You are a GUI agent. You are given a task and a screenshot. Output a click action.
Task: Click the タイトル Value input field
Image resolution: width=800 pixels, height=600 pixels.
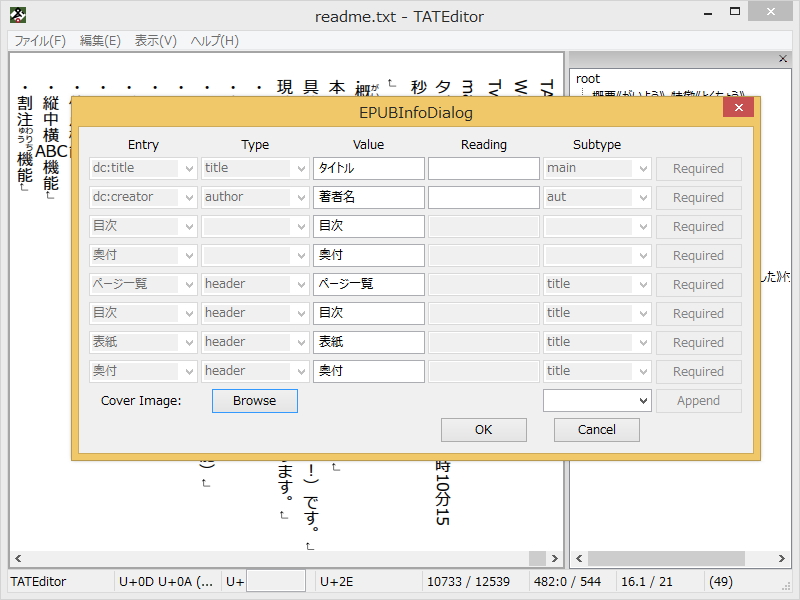coord(369,168)
